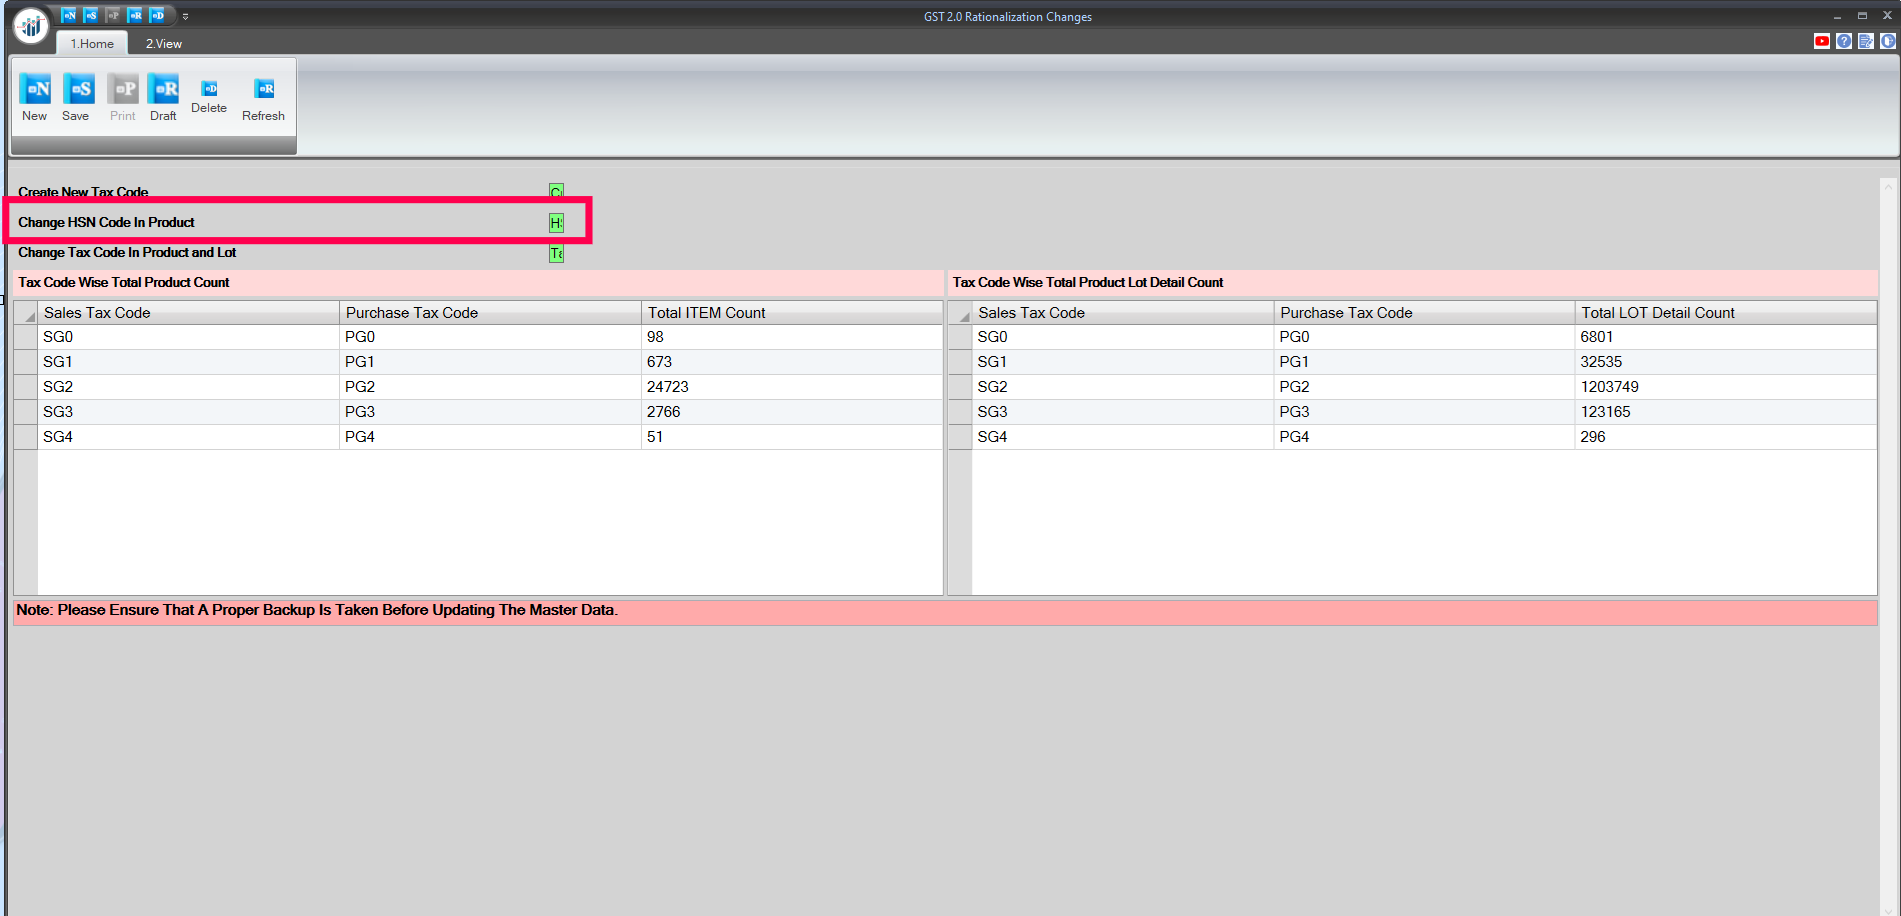The image size is (1901, 916).
Task: Click the D icon in quick access toolbar
Action: [x=157, y=15]
